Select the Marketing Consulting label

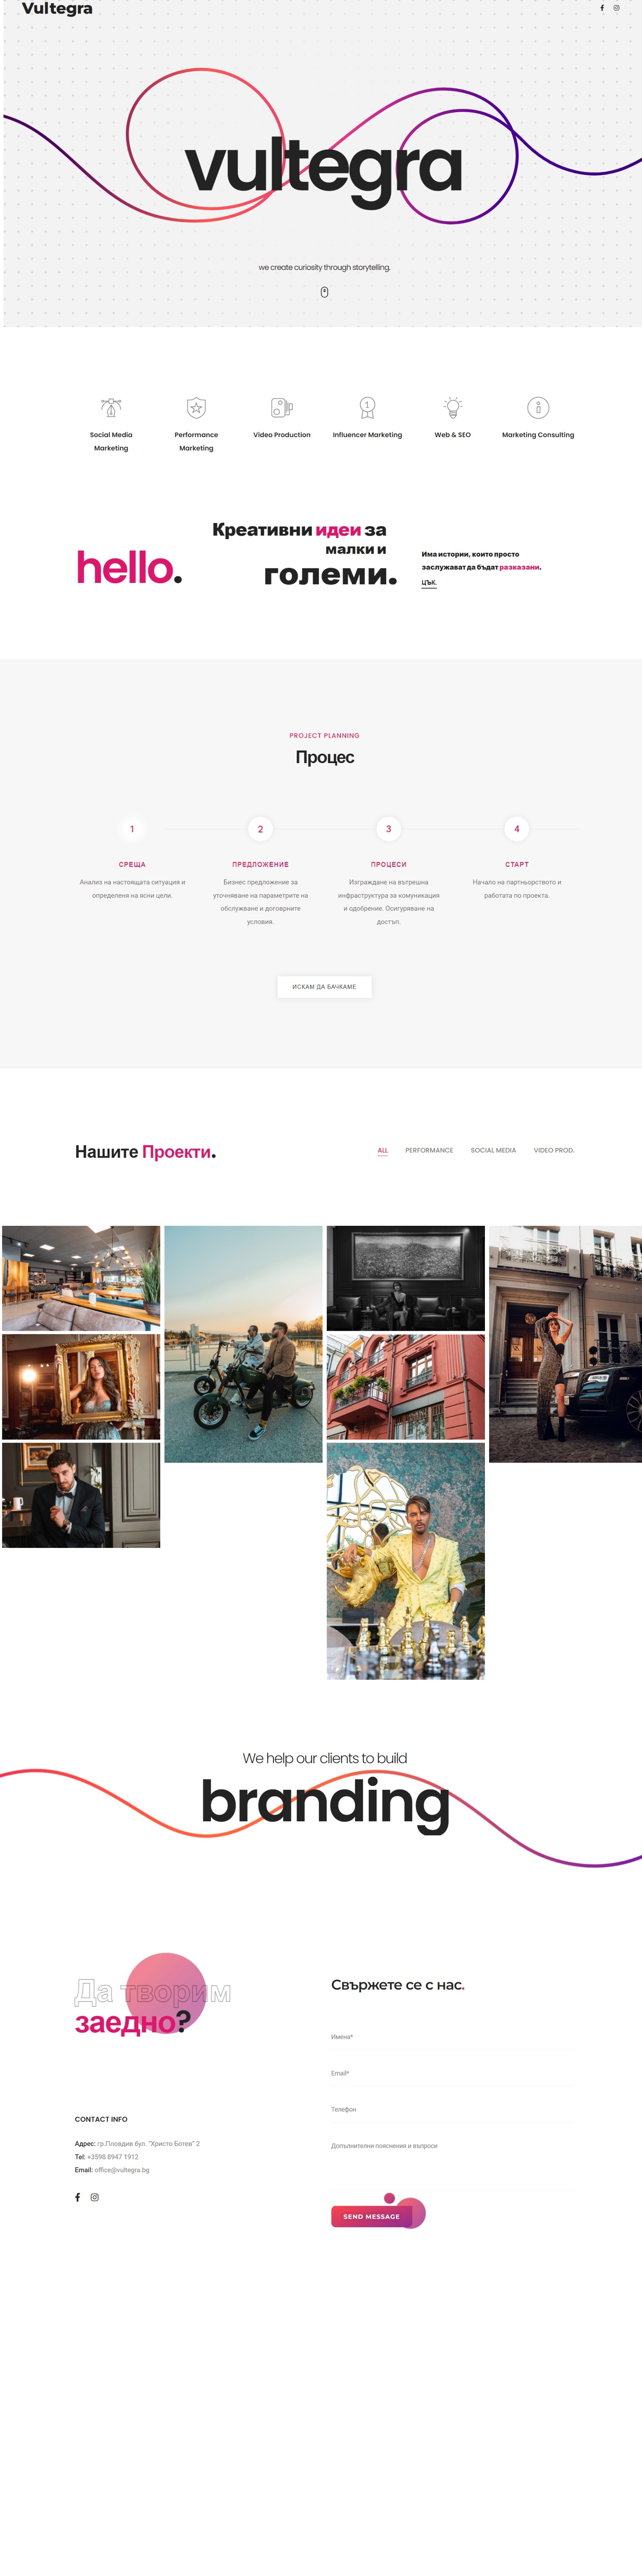(538, 435)
